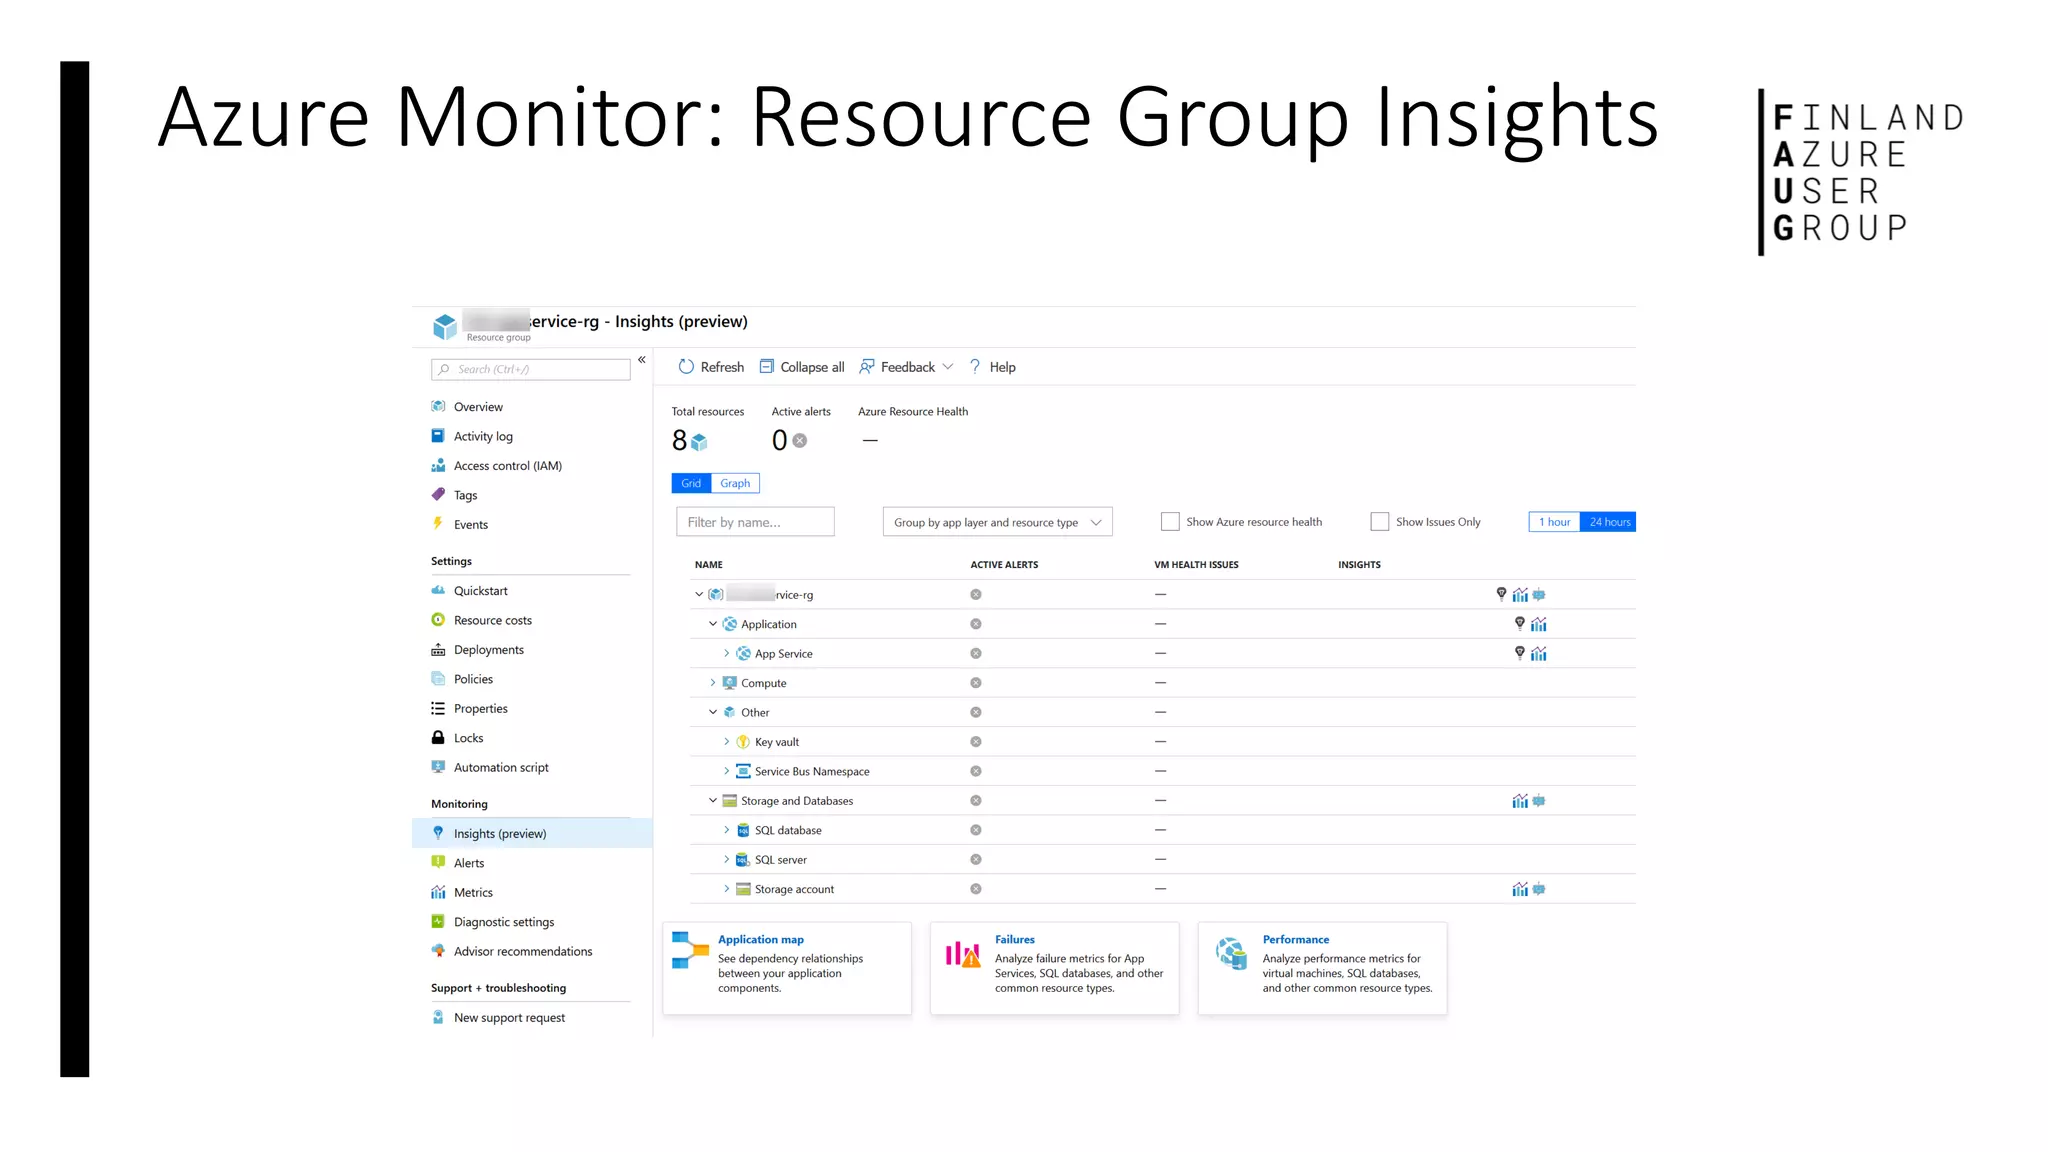This screenshot has width=2048, height=1152.
Task: Click Collapse all button label
Action: click(x=812, y=367)
